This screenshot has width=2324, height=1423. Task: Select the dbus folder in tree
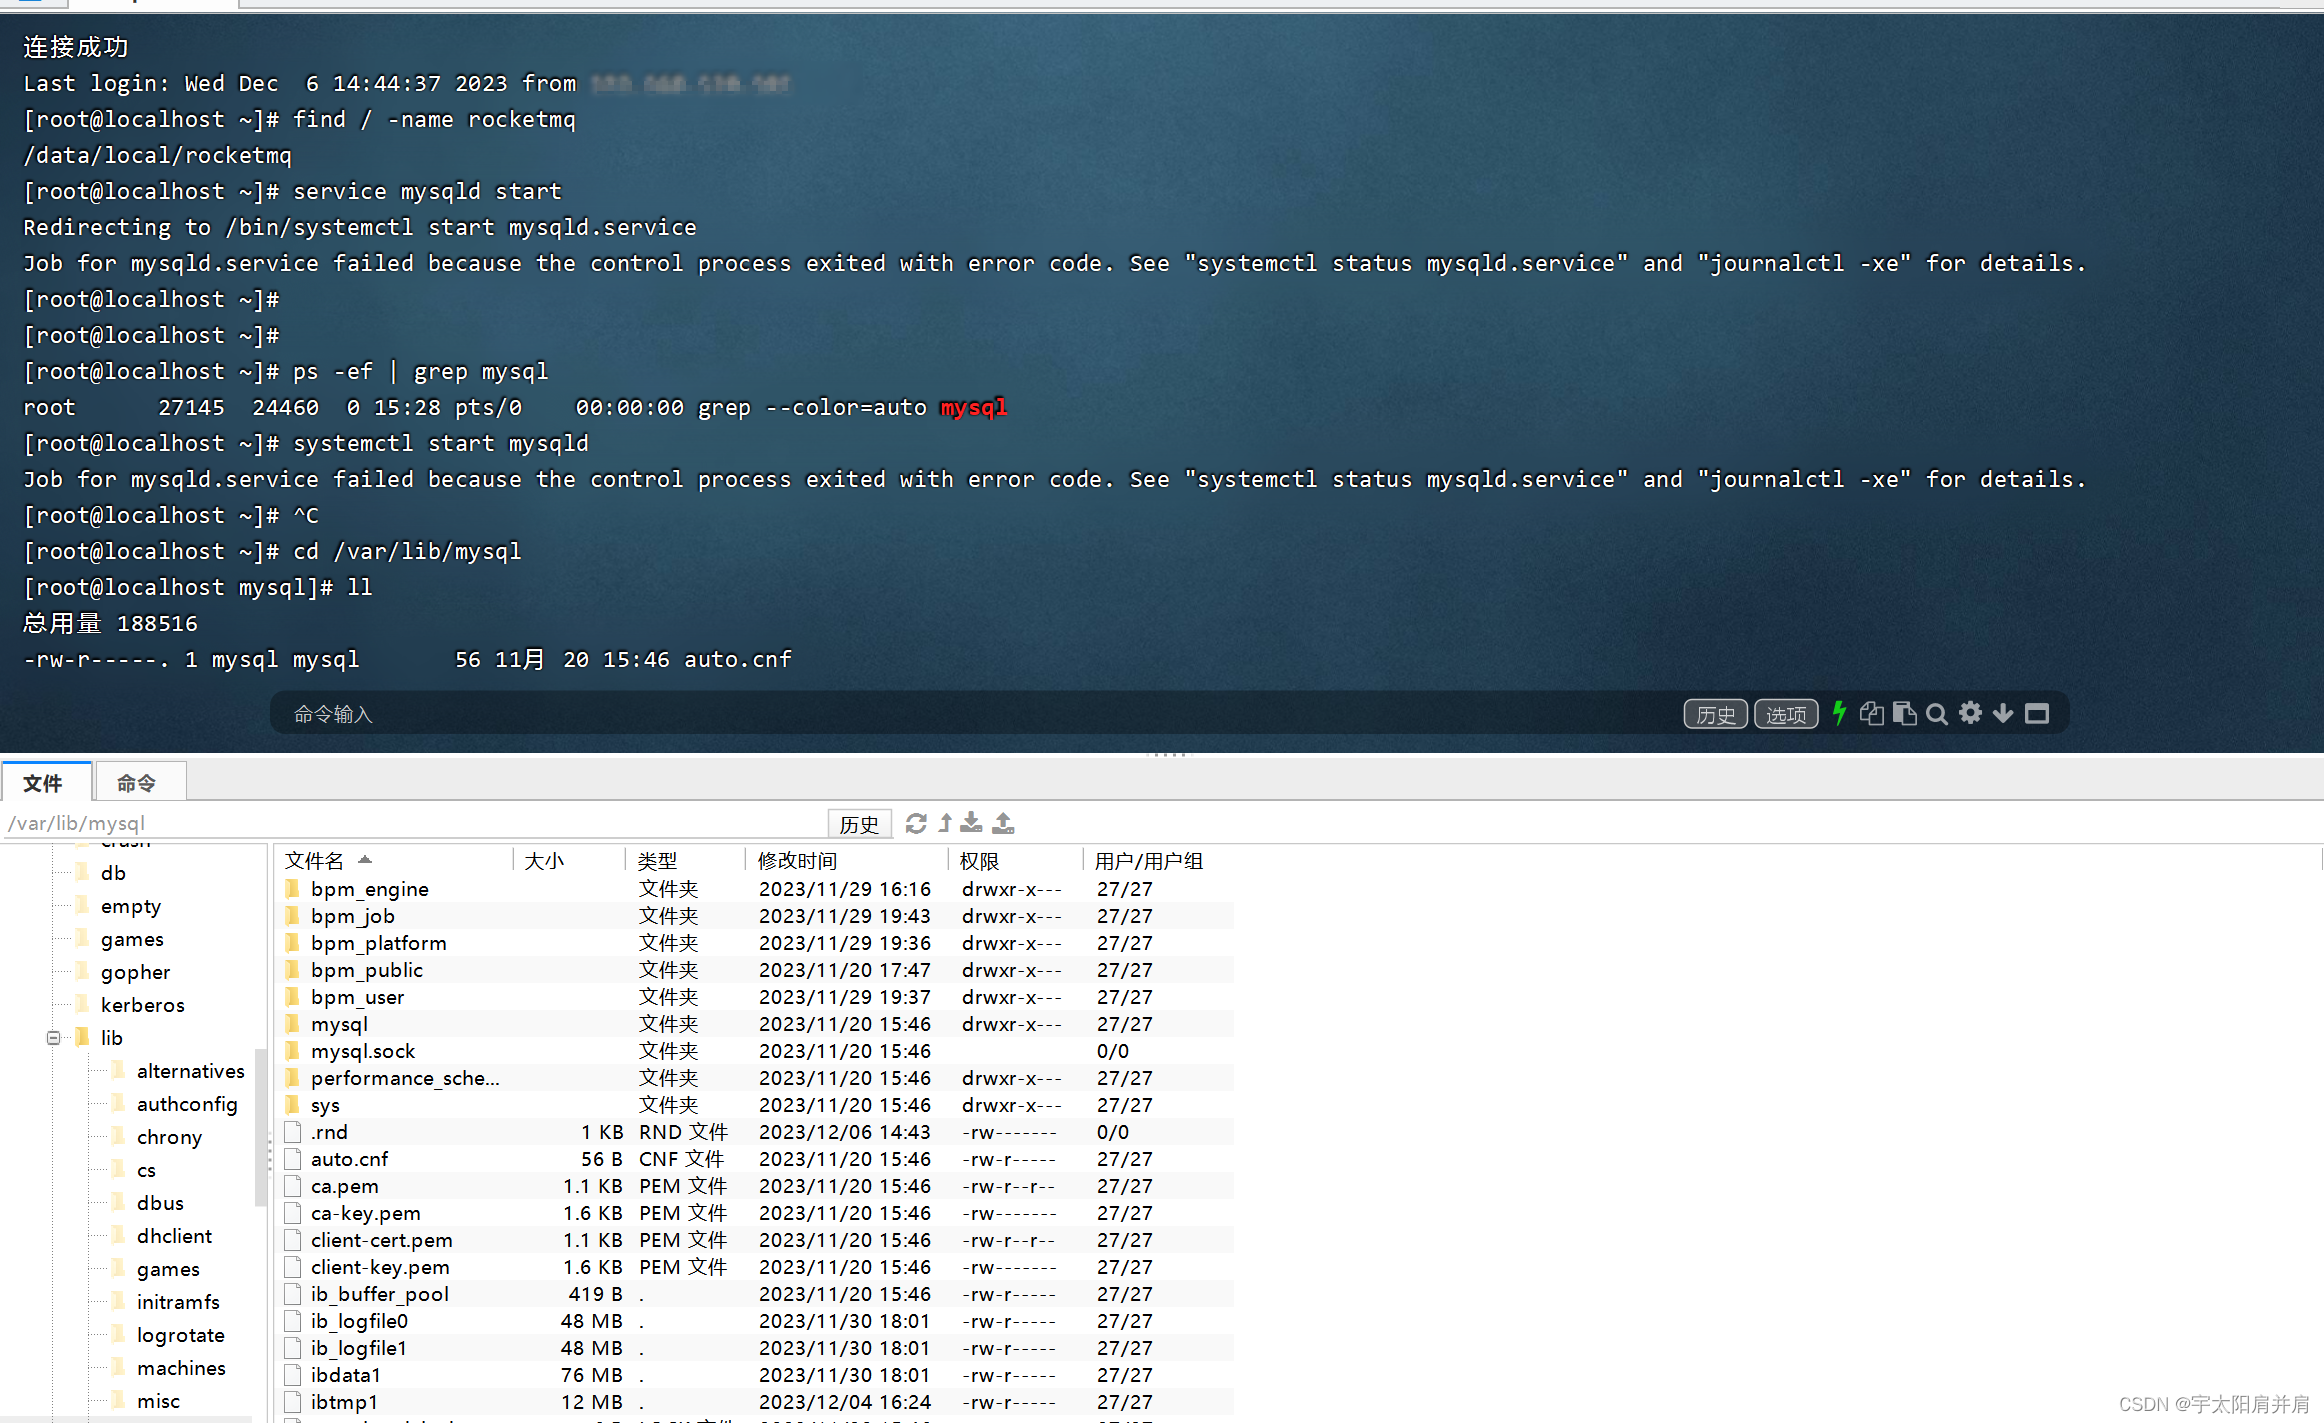click(160, 1203)
